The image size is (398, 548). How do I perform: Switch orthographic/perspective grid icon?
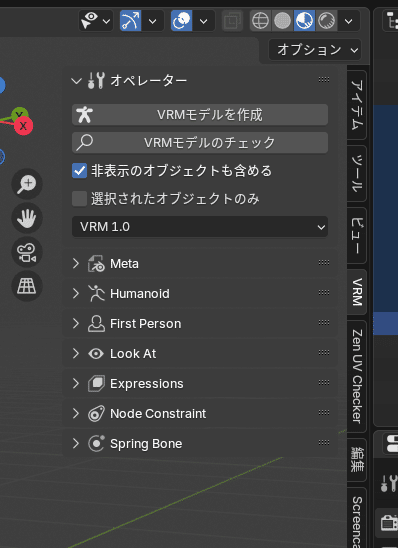point(27,286)
